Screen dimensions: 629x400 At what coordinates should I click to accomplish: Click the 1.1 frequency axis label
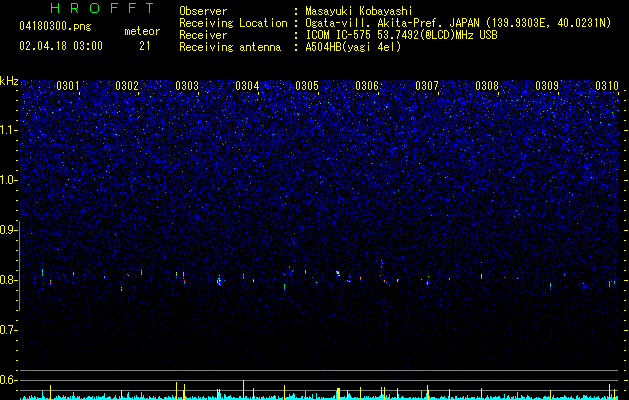pos(8,130)
